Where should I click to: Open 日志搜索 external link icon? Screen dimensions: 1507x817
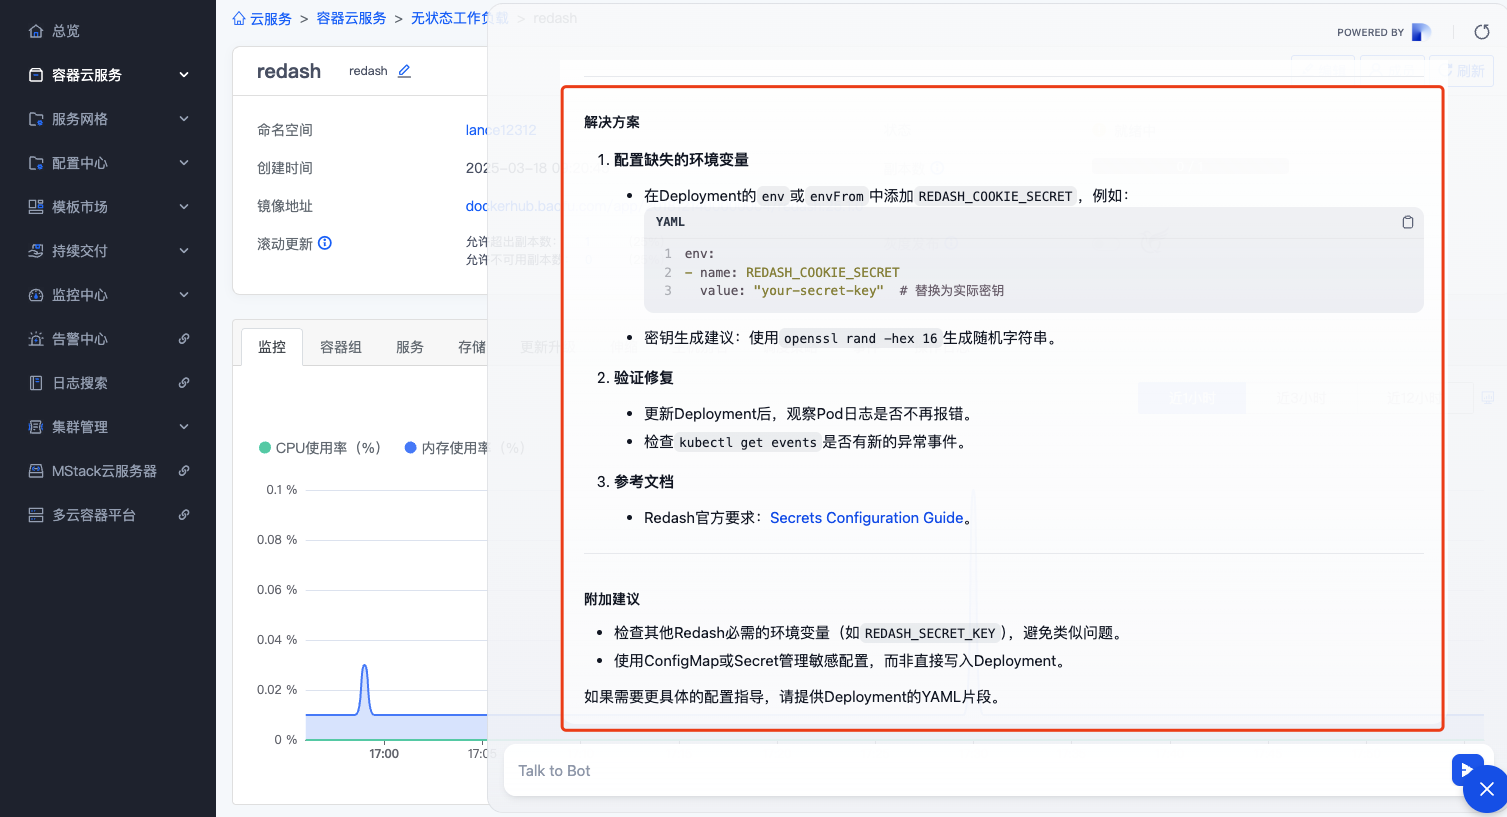tap(184, 383)
